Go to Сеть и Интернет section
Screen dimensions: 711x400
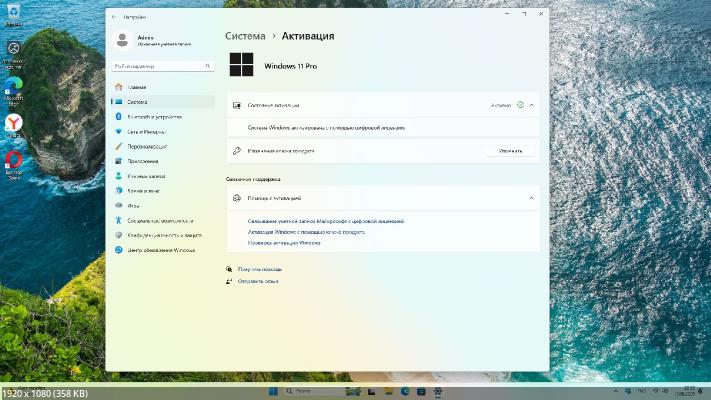point(163,132)
